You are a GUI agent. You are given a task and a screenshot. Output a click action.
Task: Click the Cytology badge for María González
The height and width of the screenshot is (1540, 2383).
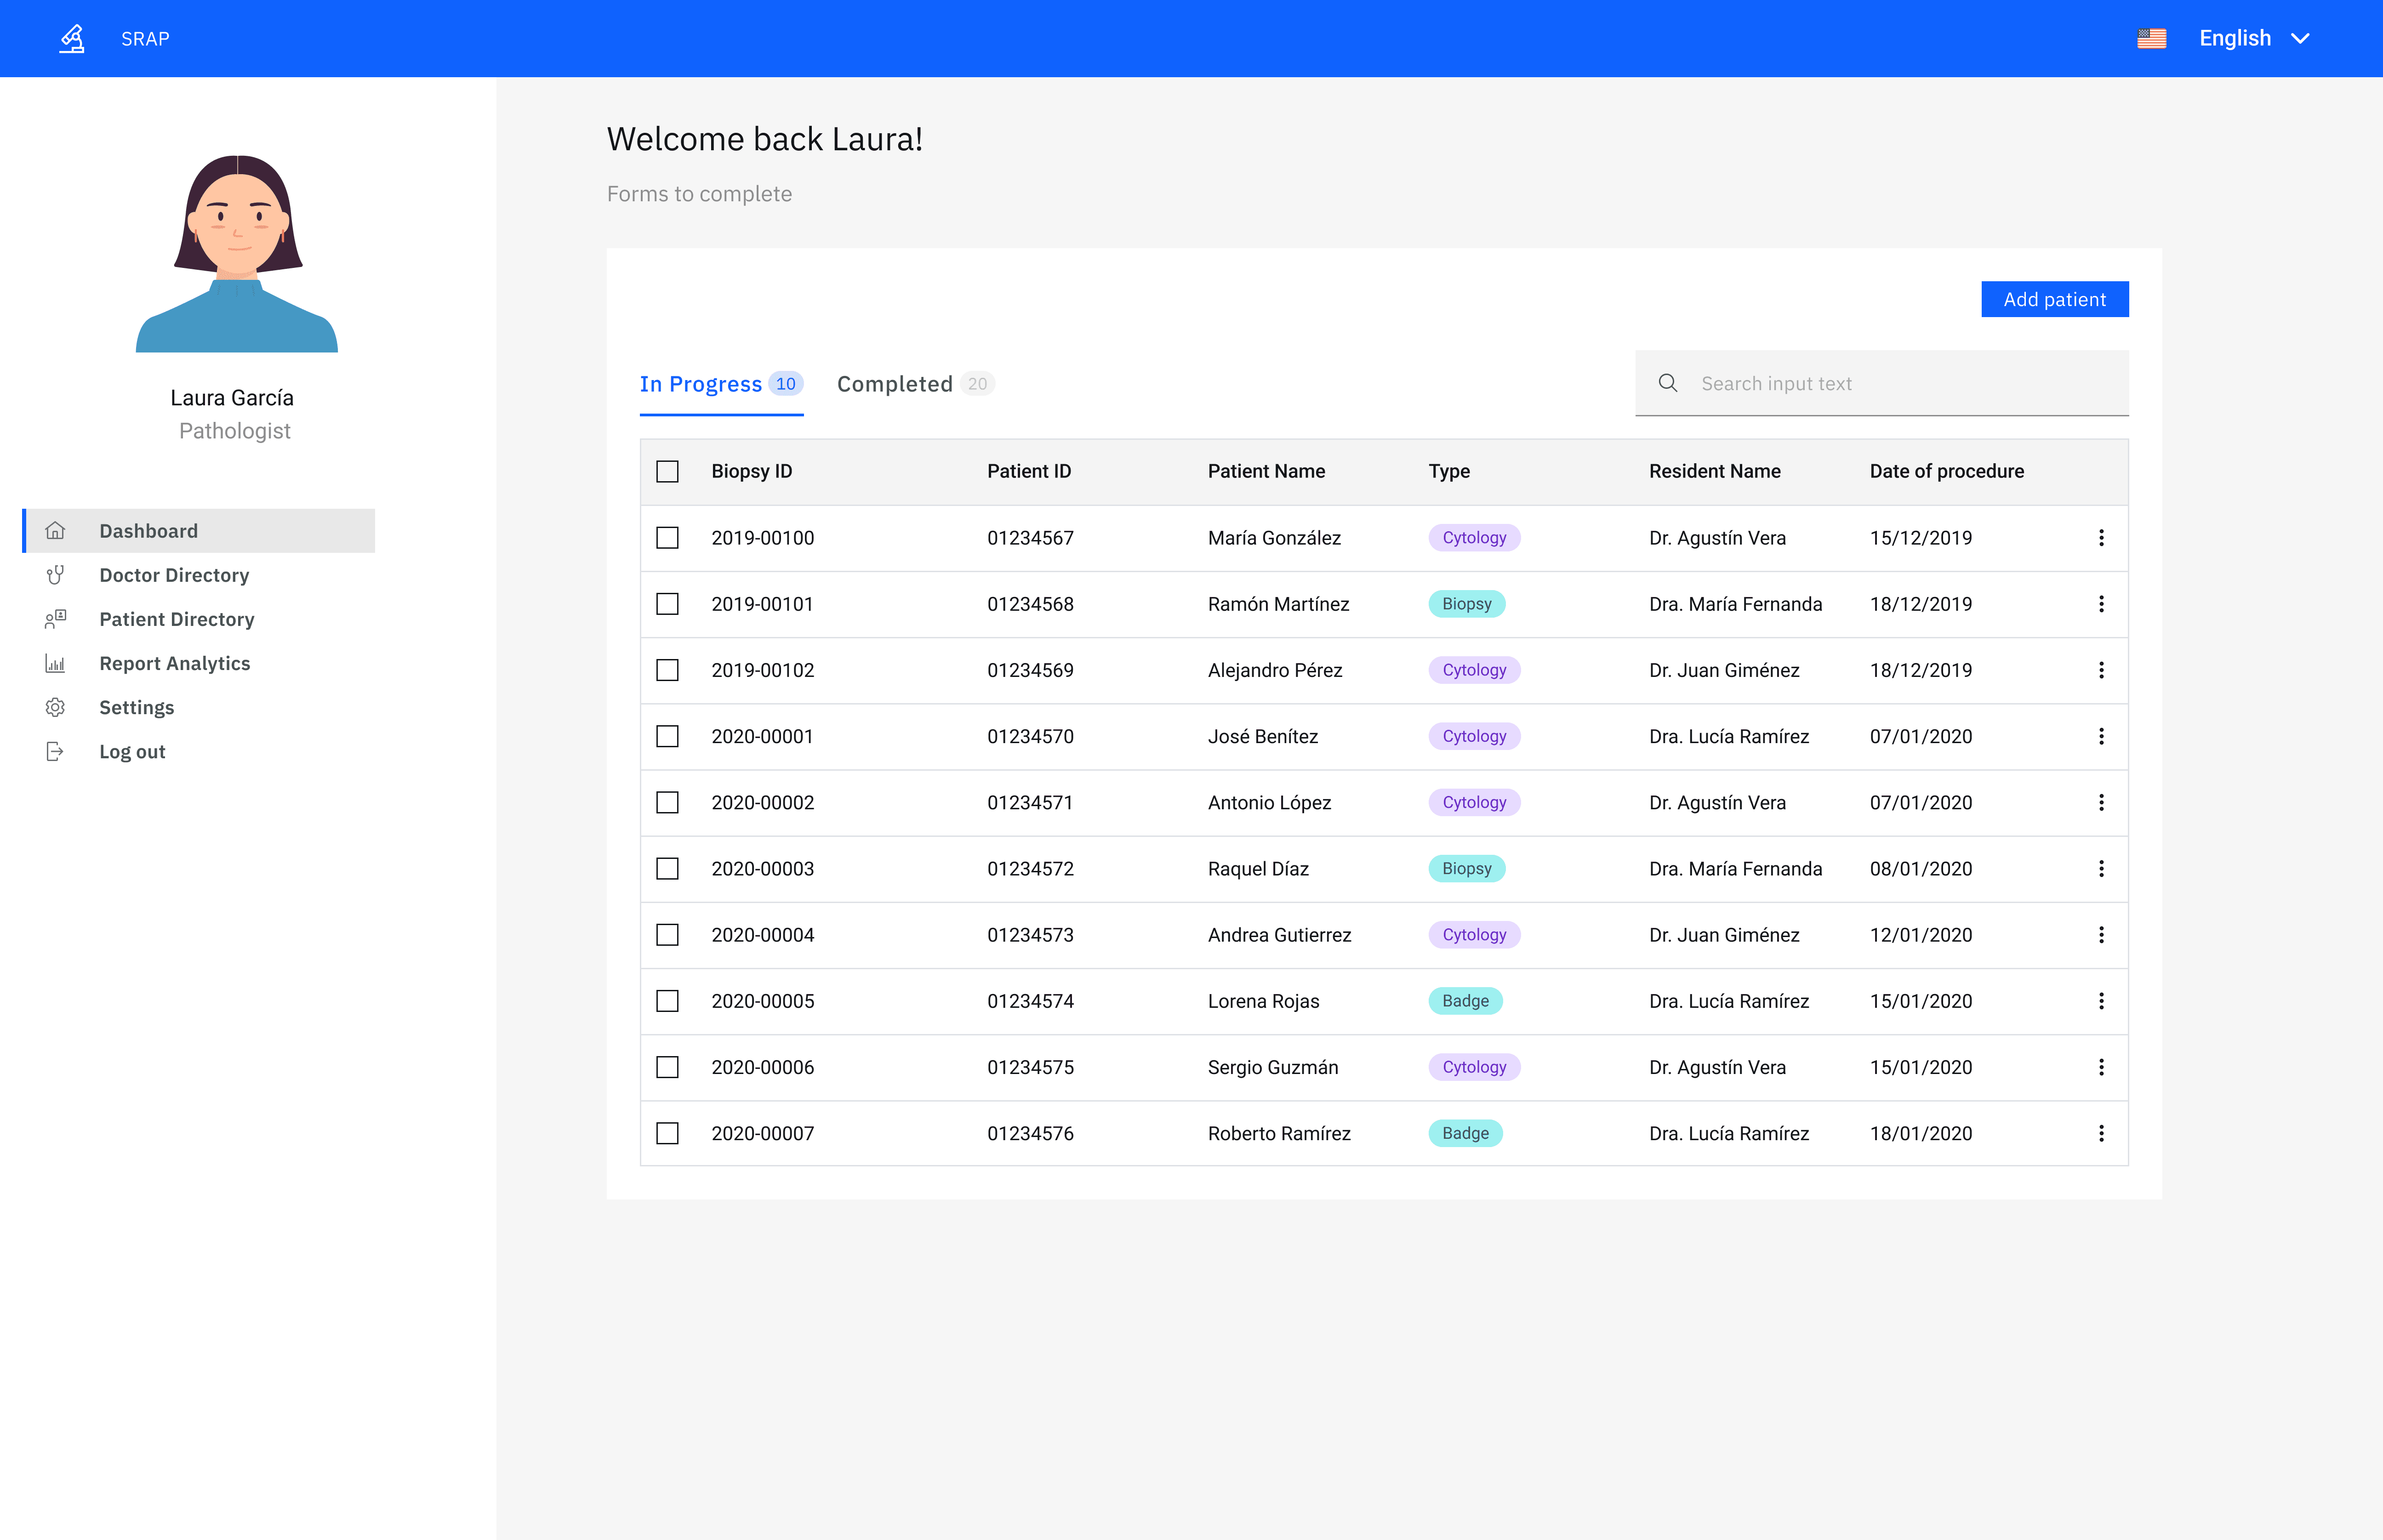click(1474, 538)
